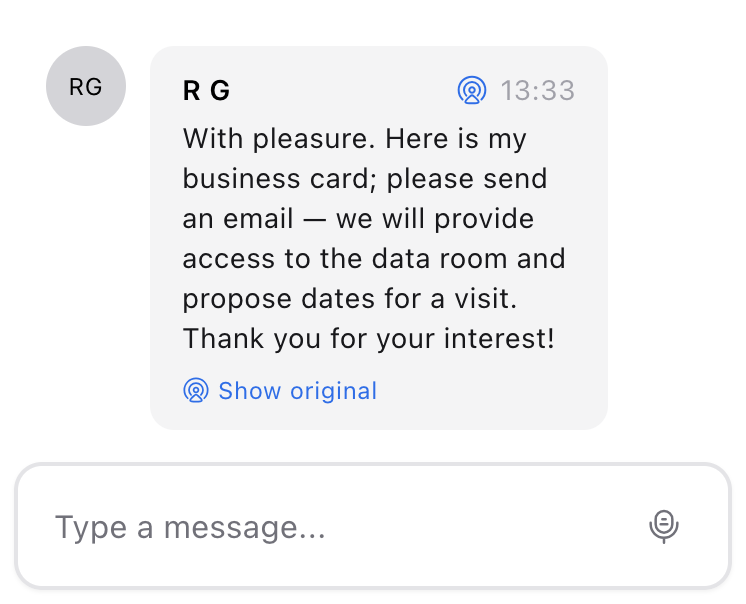Click the 'an email — we will provide' line
746x604 pixels.
point(358,218)
